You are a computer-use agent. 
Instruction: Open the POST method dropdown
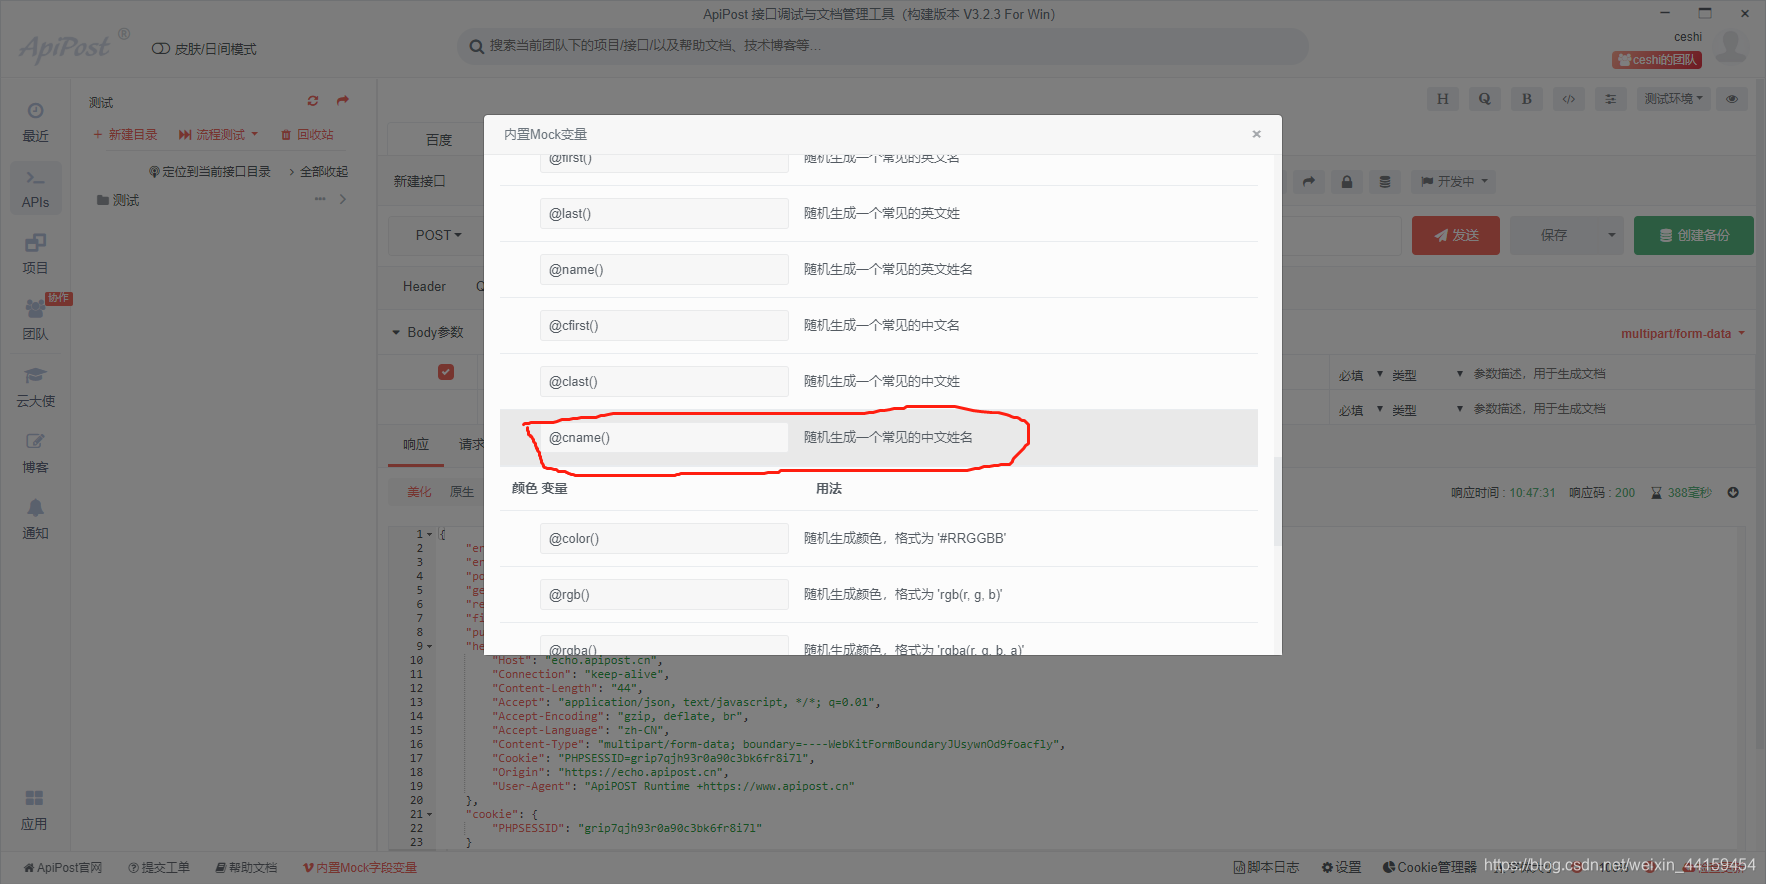point(438,235)
